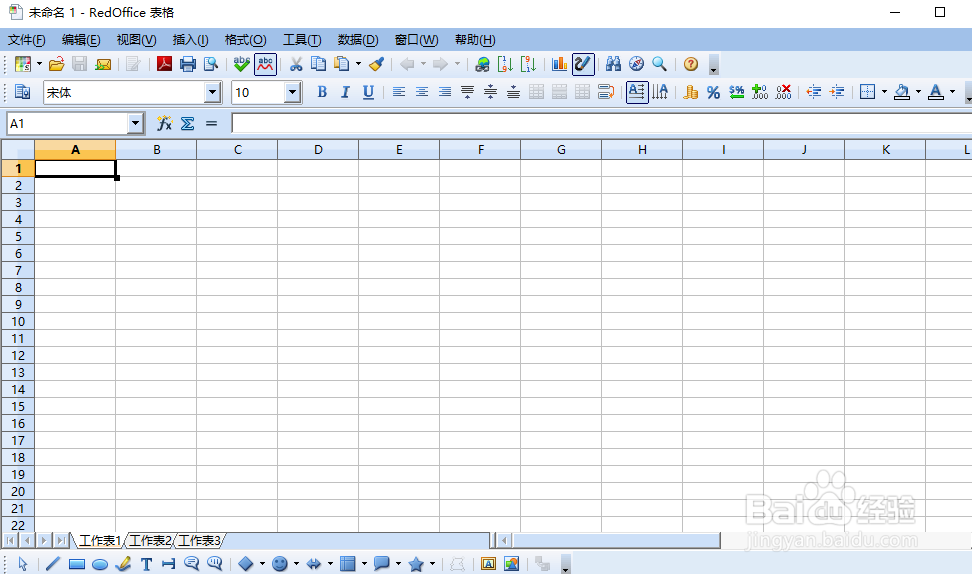Open the Name Box cell reference dropdown
Viewport: 972px width, 574px height.
pyautogui.click(x=136, y=123)
